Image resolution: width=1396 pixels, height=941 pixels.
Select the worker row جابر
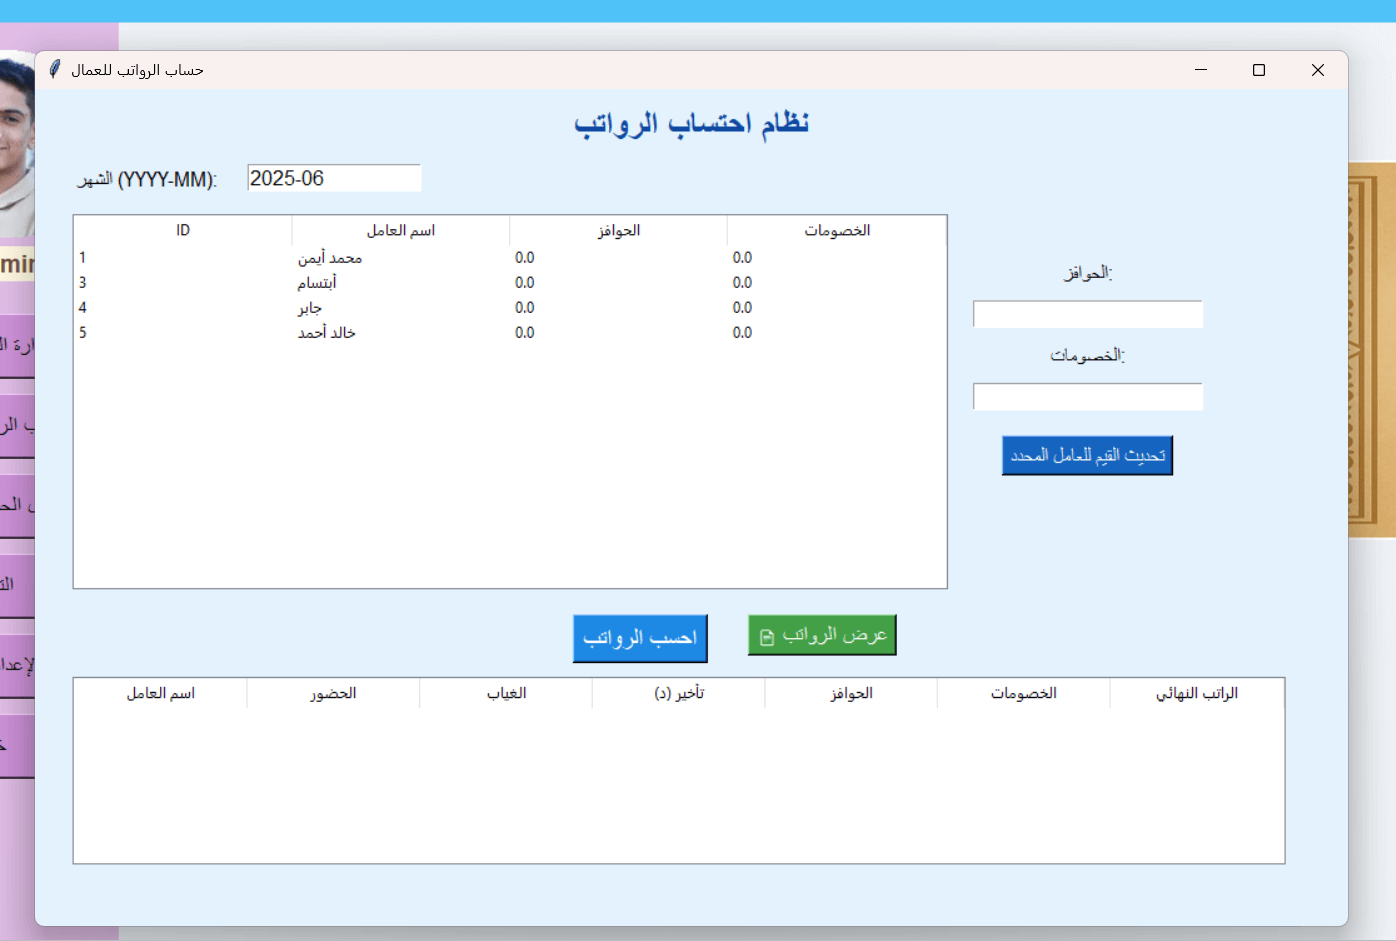coord(510,308)
